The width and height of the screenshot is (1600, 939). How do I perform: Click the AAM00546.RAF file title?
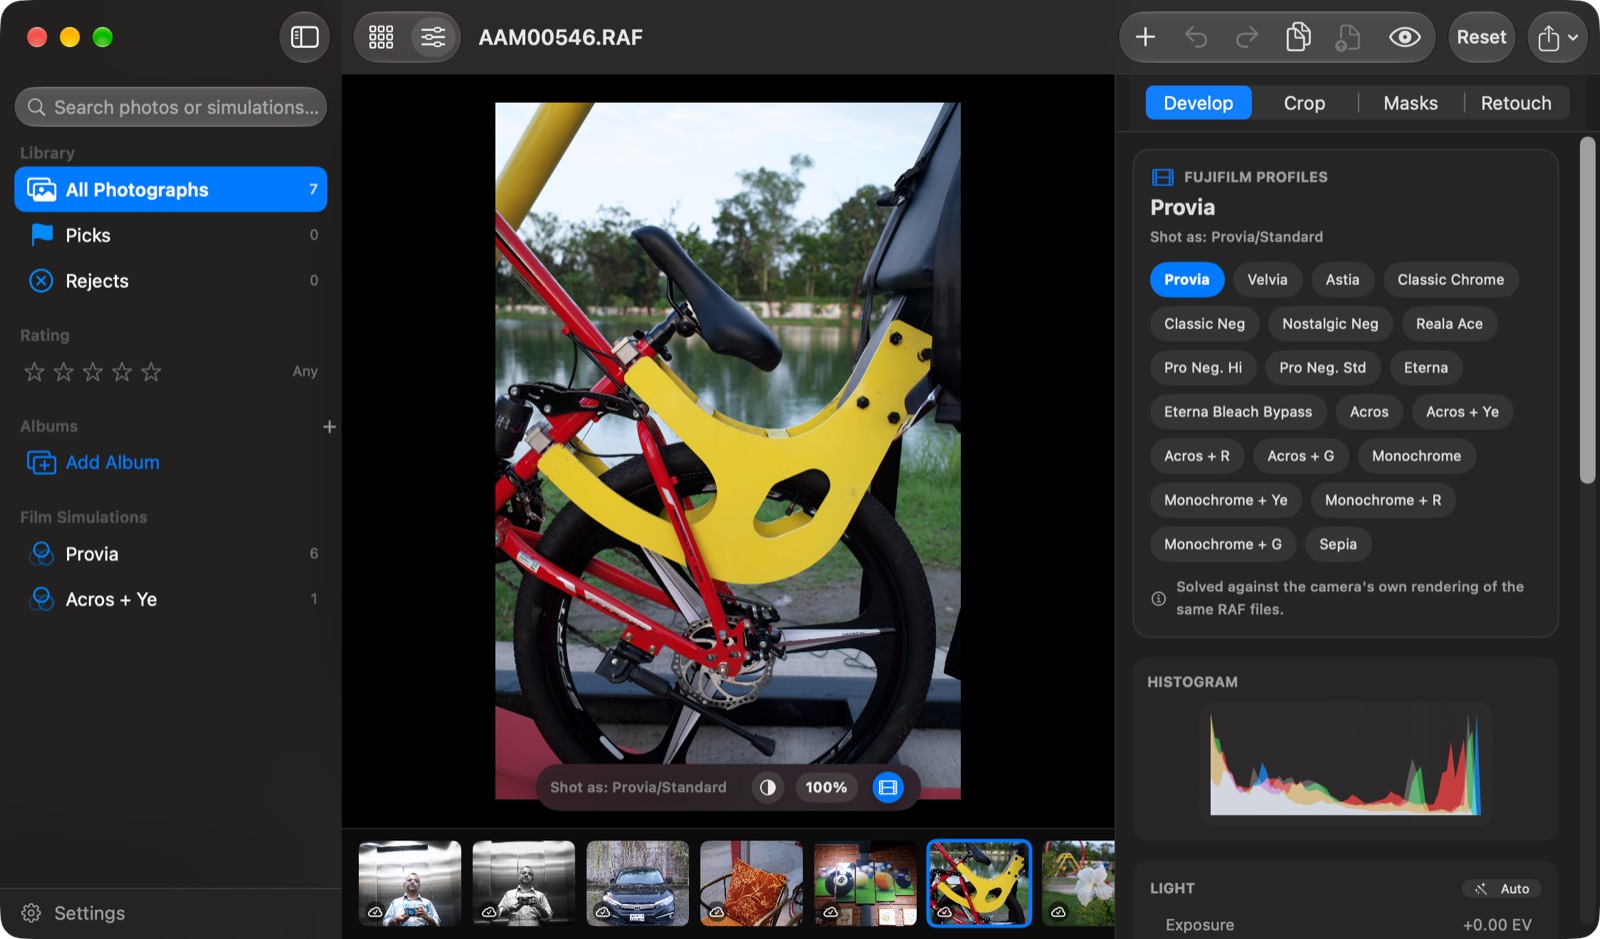(x=560, y=37)
